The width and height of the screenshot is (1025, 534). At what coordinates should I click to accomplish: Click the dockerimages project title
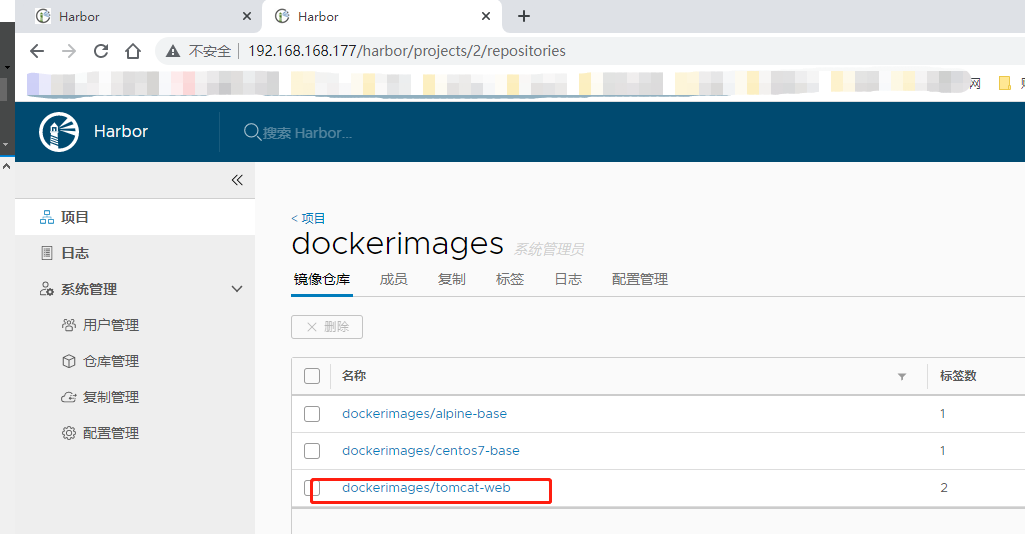(397, 244)
